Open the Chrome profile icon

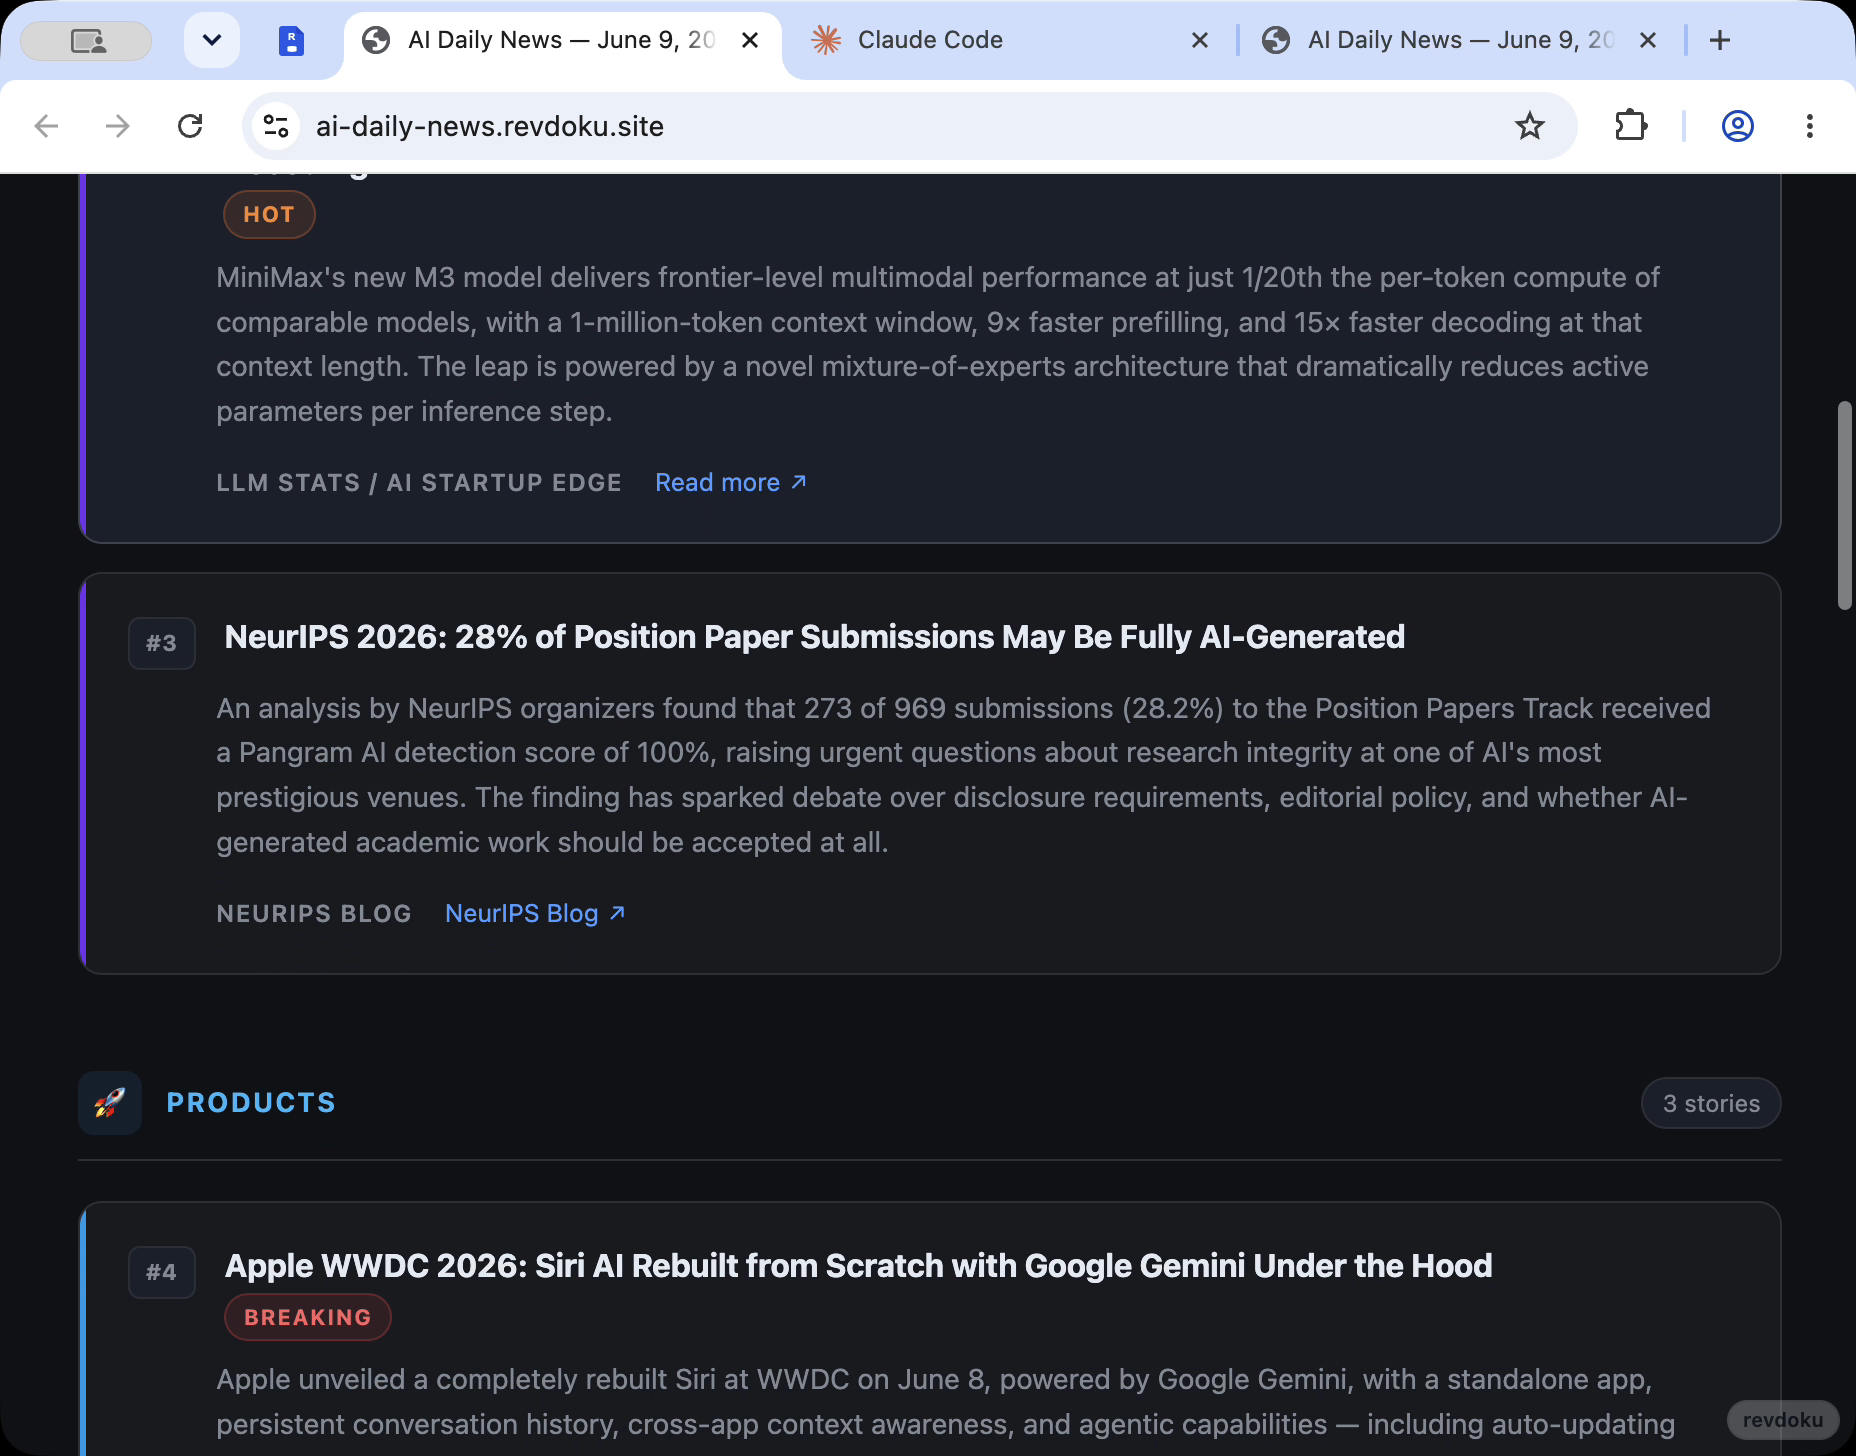[x=1738, y=126]
